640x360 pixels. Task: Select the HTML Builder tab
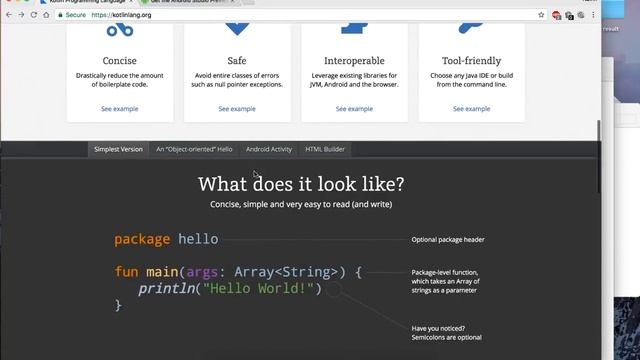[325, 149]
